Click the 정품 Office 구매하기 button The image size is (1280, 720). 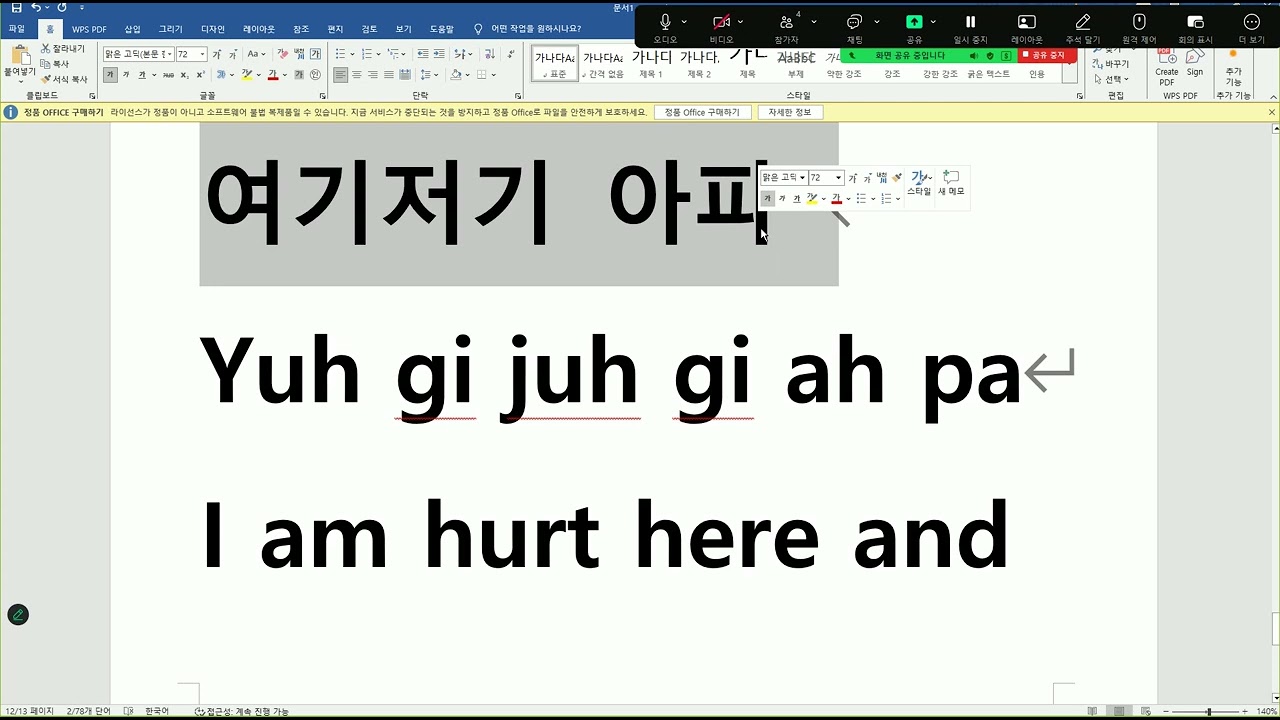[702, 112]
